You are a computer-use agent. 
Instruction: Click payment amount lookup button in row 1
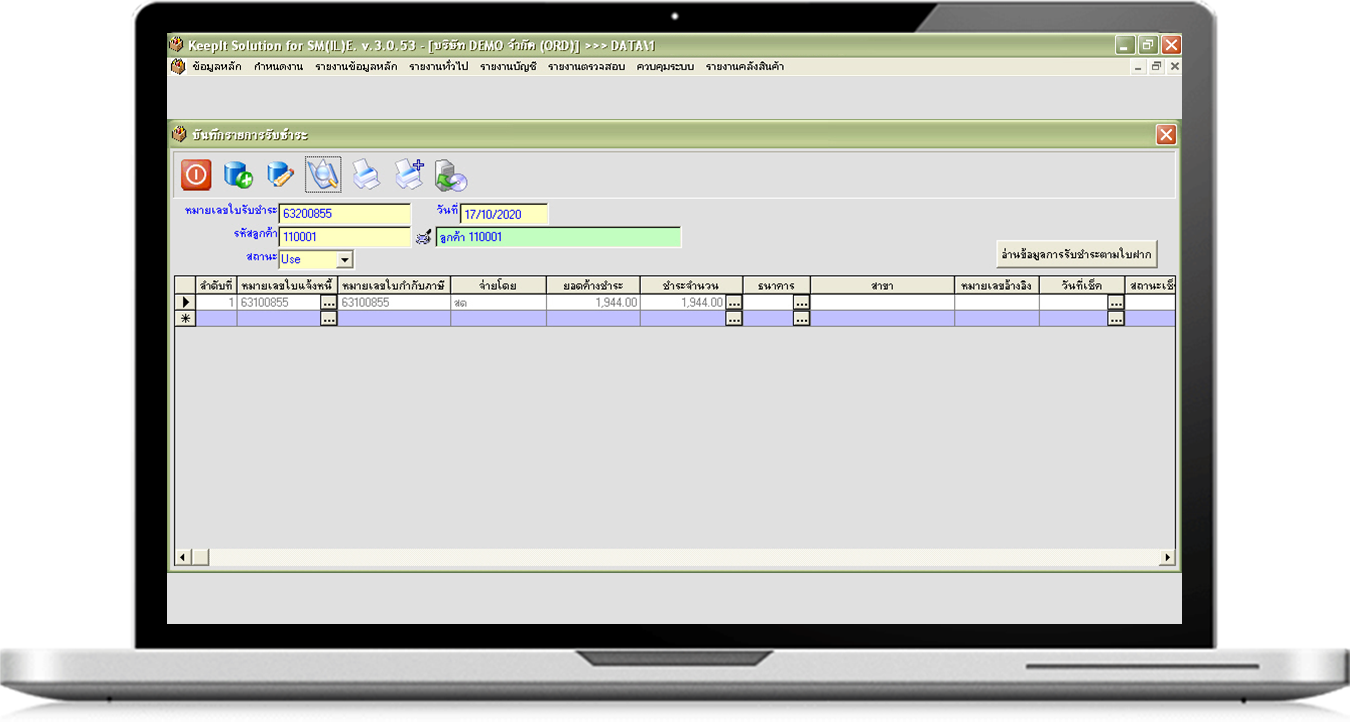pos(734,302)
